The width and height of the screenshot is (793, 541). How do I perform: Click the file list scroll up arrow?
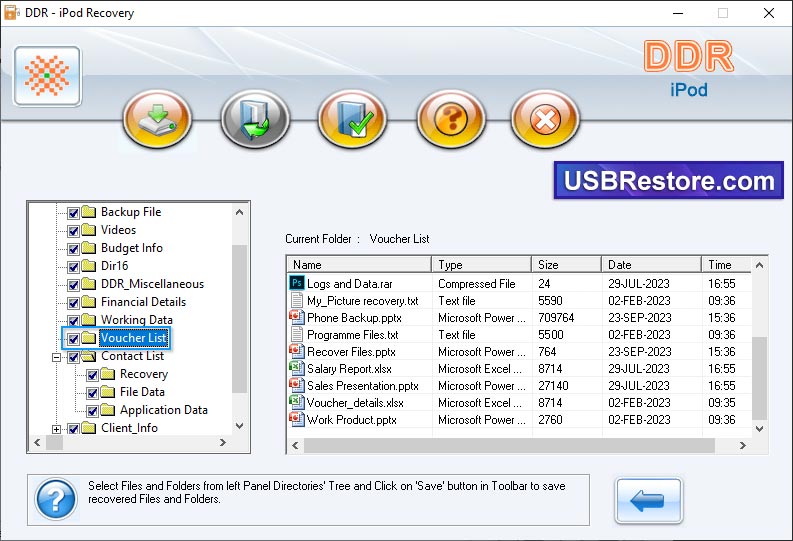[x=759, y=265]
